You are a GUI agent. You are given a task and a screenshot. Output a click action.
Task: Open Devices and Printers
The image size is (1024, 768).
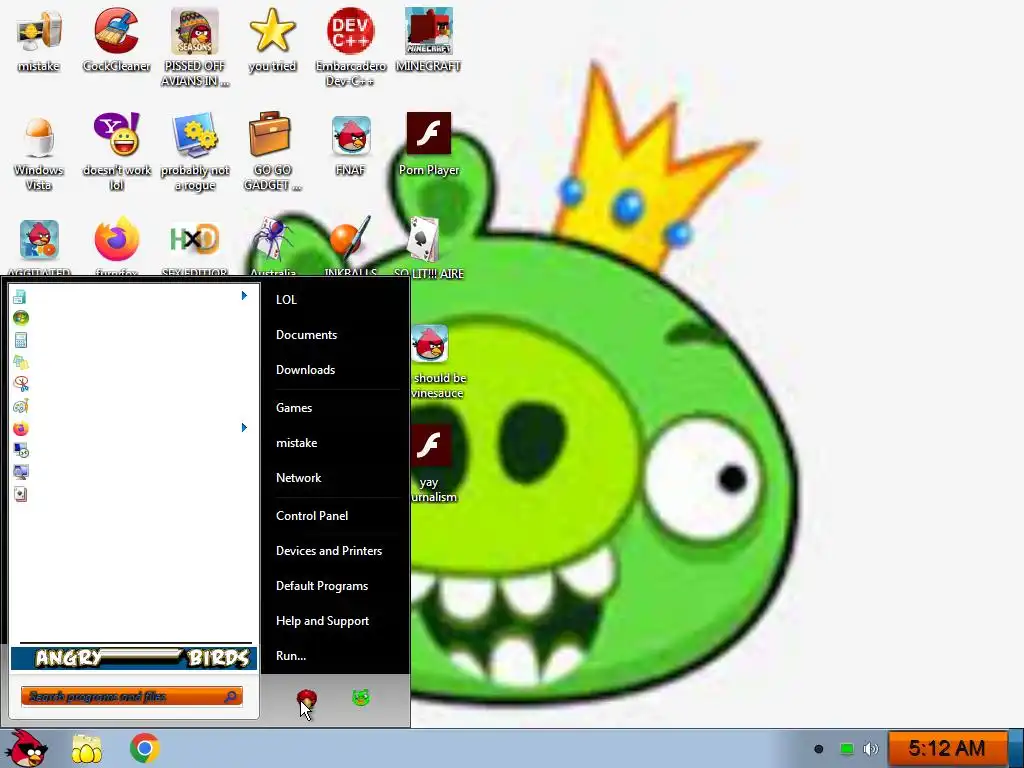328,551
